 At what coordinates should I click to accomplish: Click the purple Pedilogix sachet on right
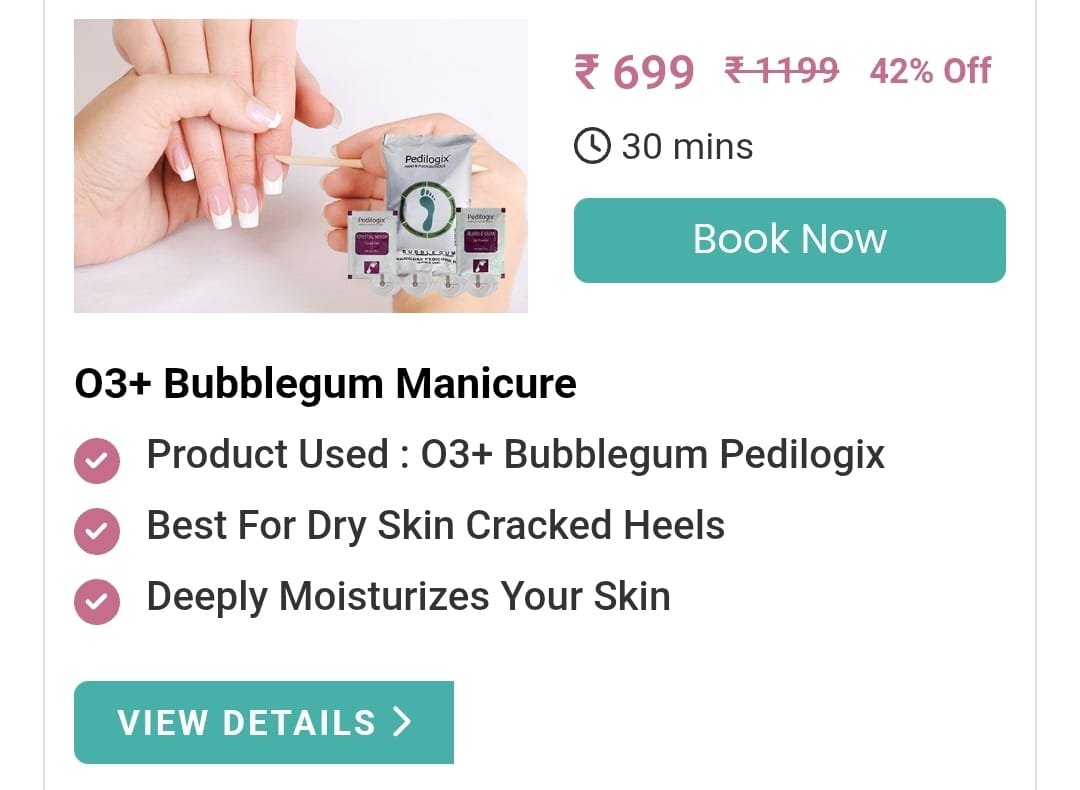(x=482, y=241)
